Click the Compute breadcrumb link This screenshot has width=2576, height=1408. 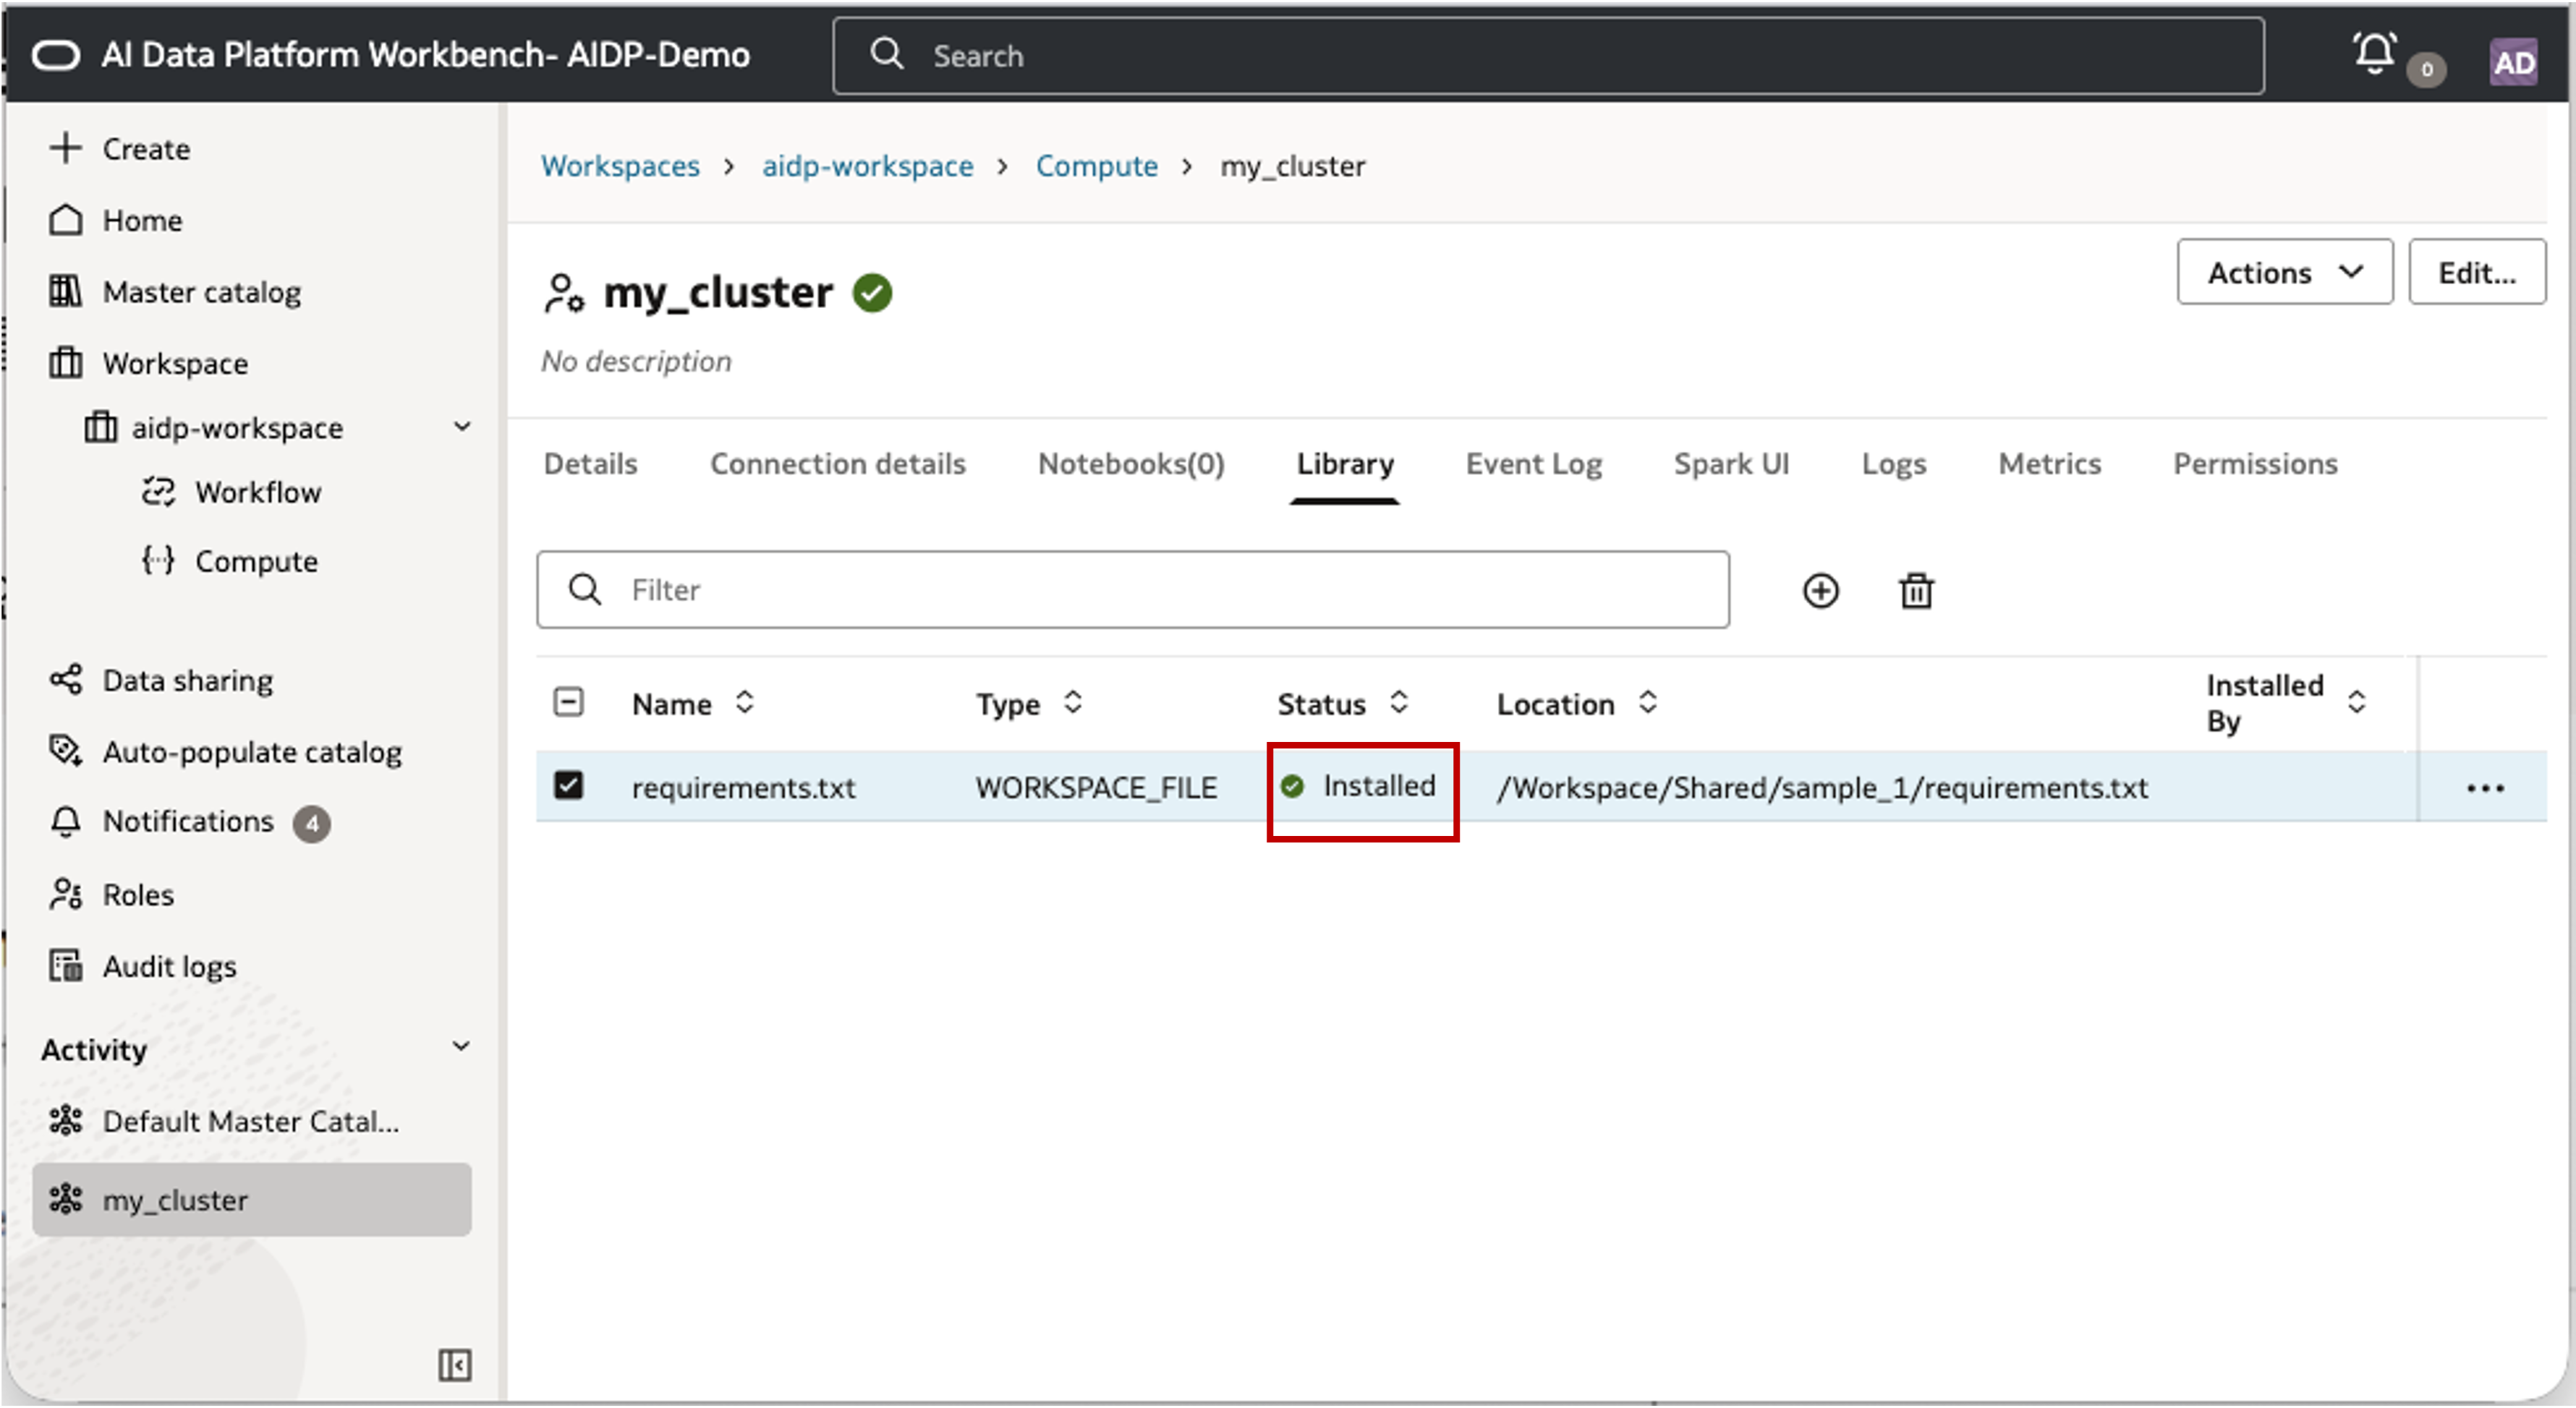click(1096, 166)
